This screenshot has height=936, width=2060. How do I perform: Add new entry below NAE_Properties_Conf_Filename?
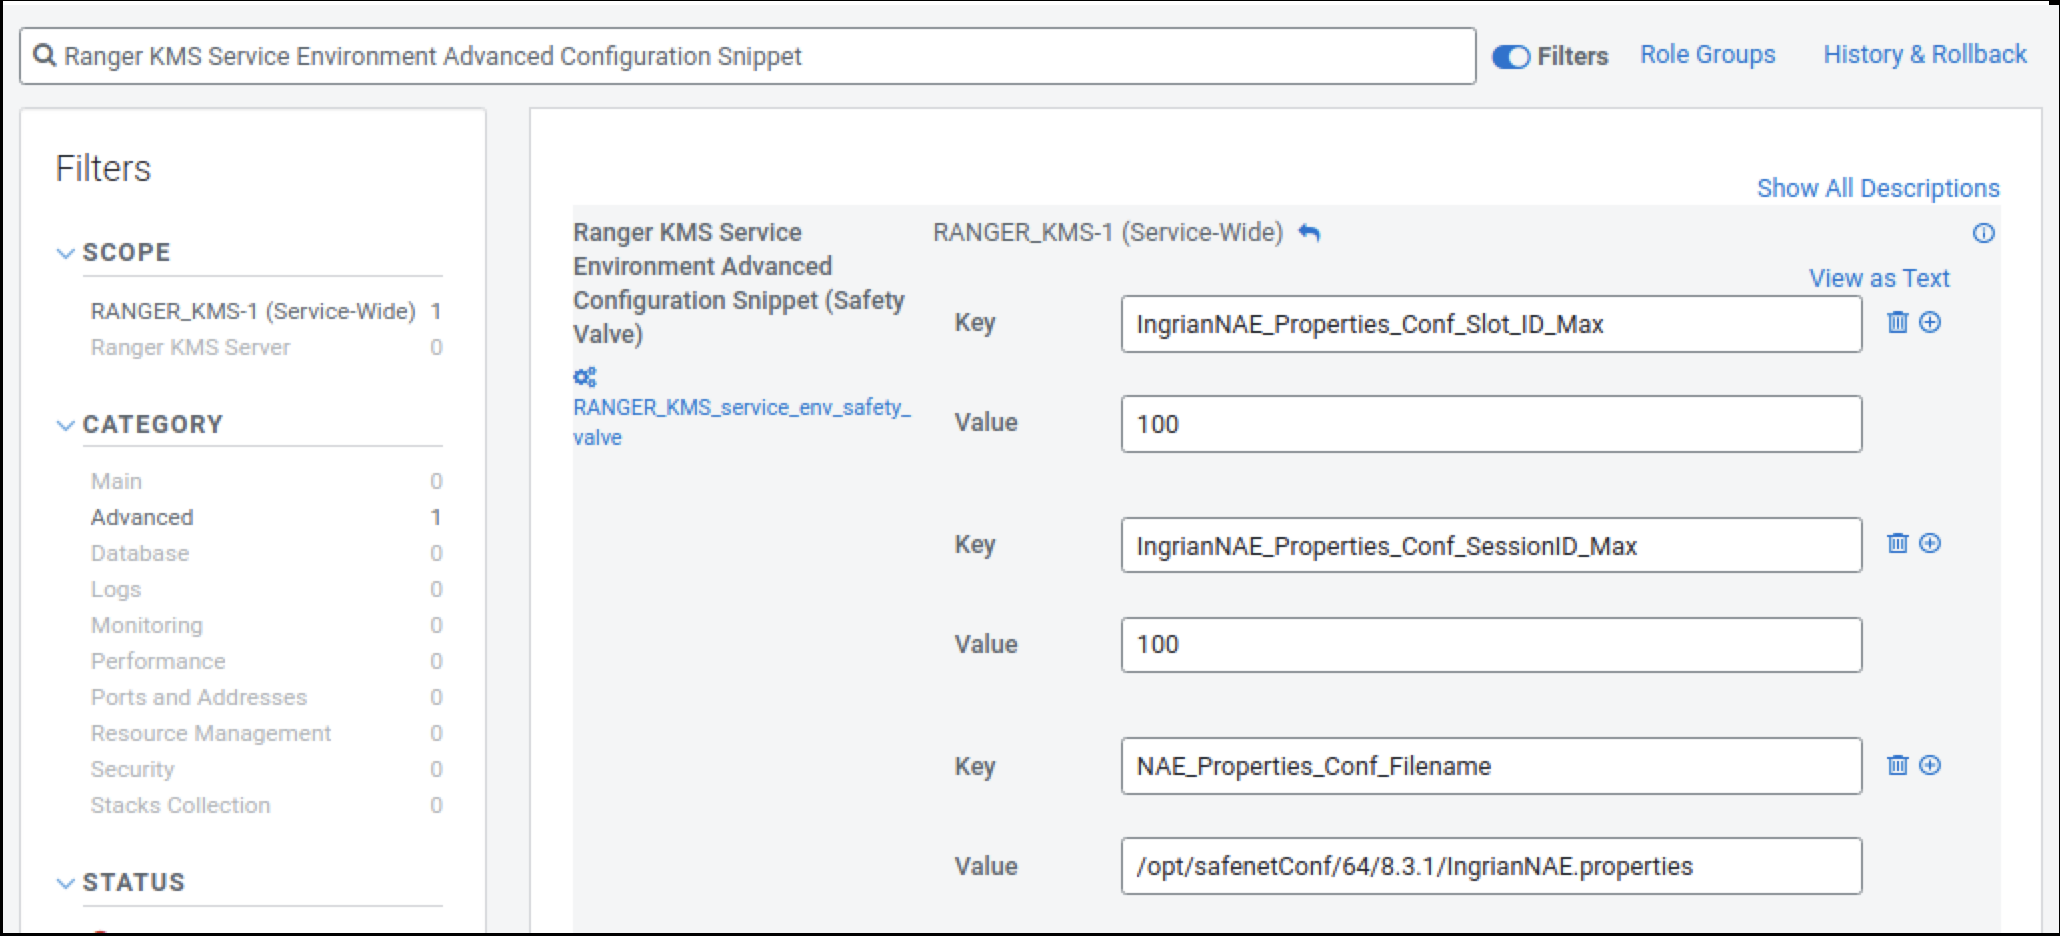click(x=1930, y=765)
